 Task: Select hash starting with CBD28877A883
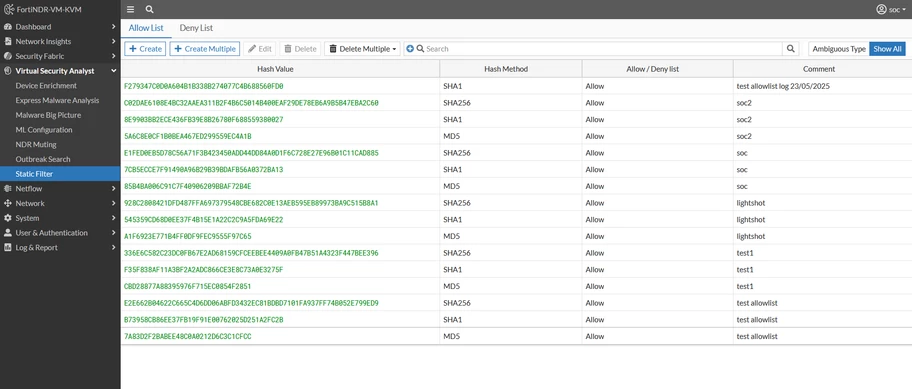pyautogui.click(x=188, y=287)
